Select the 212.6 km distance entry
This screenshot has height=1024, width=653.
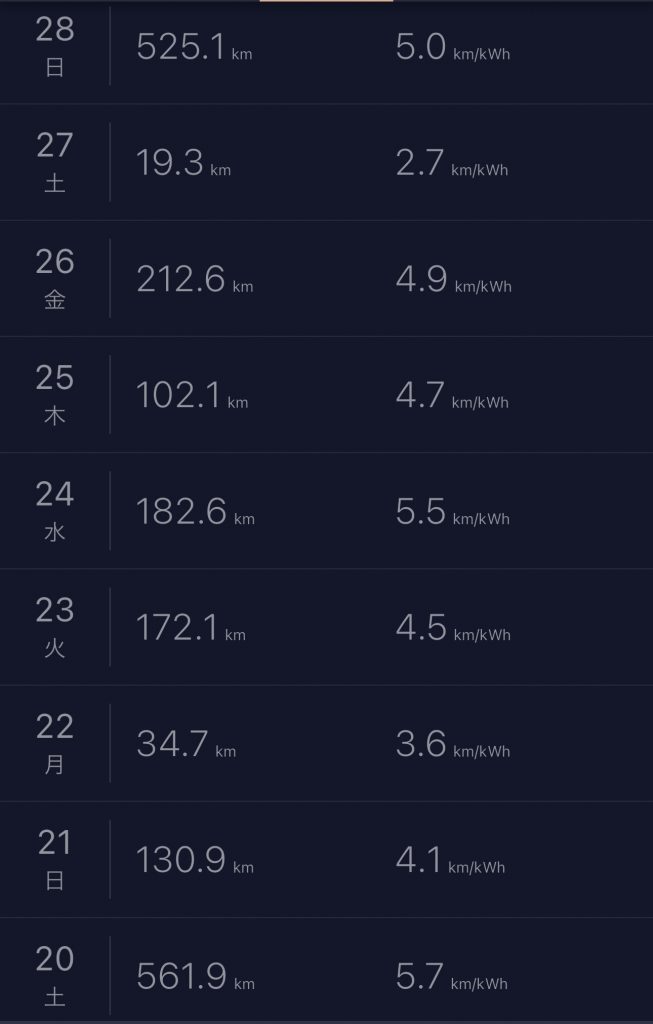click(195, 280)
